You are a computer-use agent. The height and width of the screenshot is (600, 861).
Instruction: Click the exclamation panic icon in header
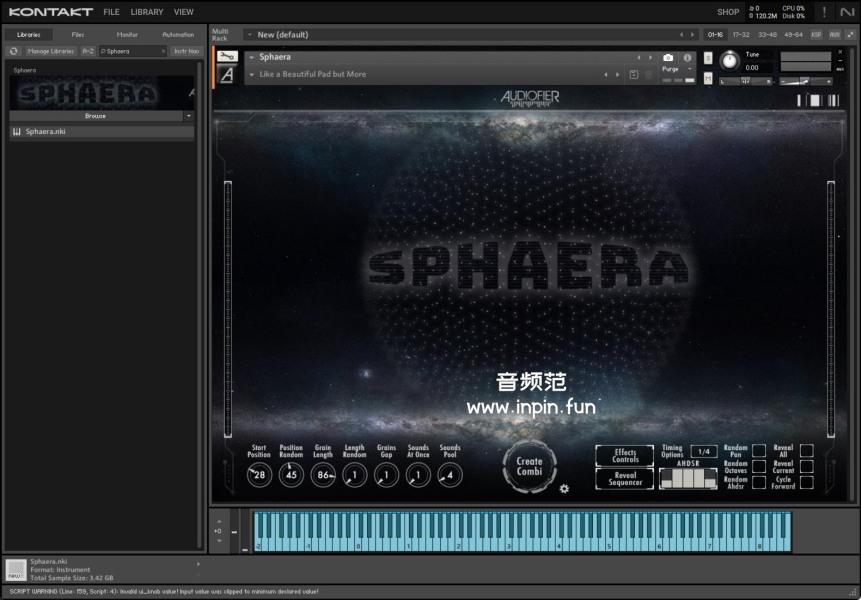pos(824,12)
